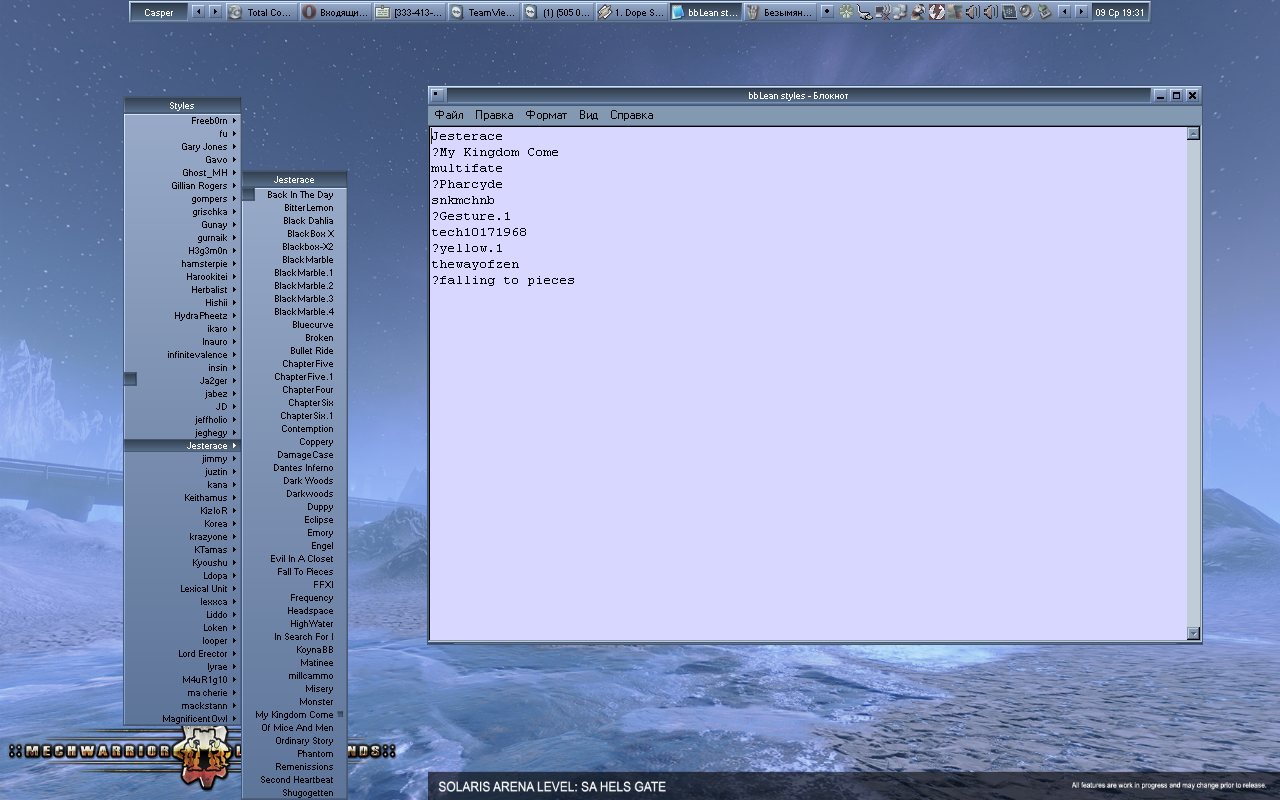The image size is (1280, 800).
Task: Select the BlackMarble.2 style
Action: click(x=302, y=285)
